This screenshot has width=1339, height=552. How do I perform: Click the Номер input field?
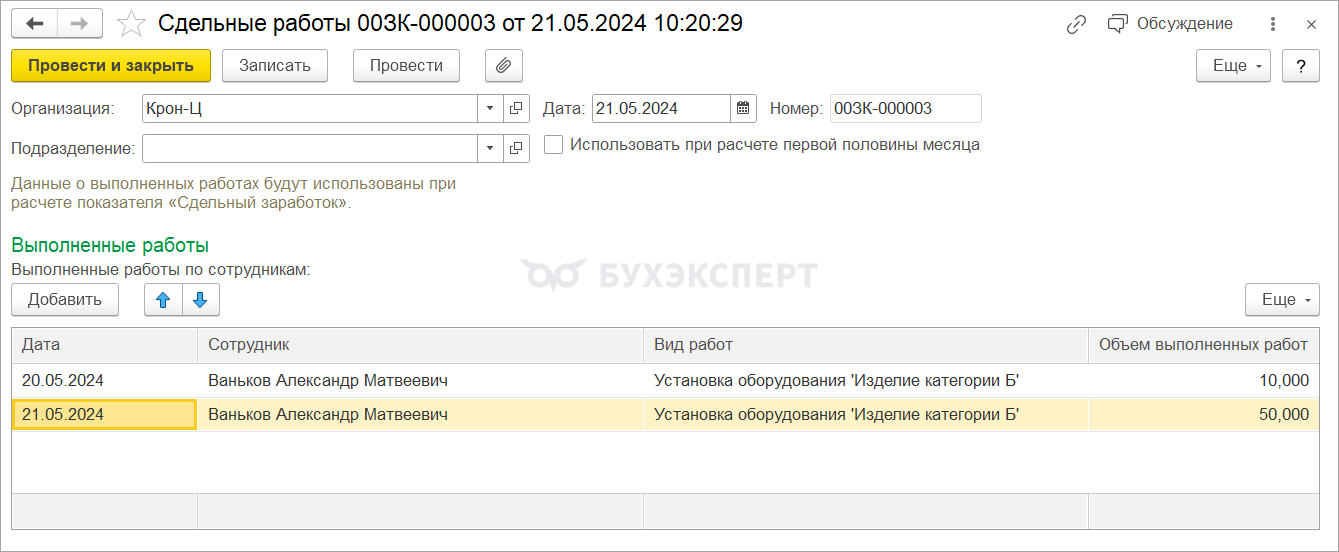click(905, 108)
